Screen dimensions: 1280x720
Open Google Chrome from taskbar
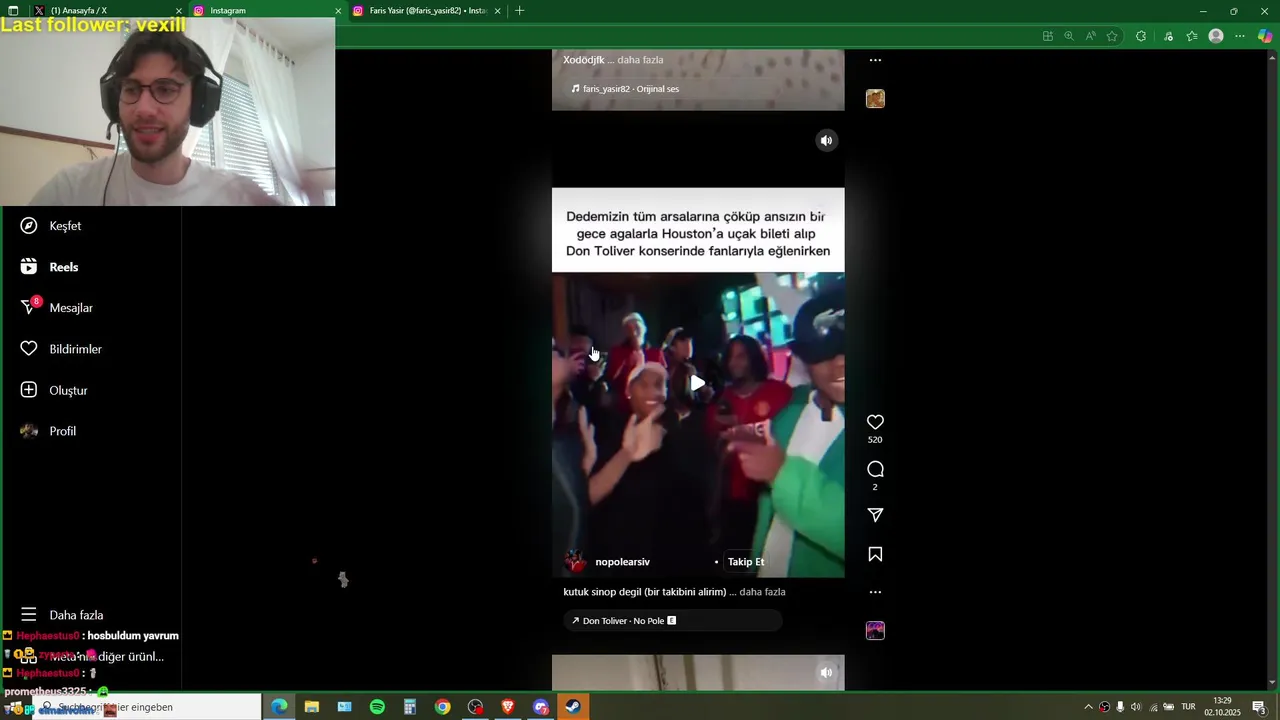(x=443, y=707)
